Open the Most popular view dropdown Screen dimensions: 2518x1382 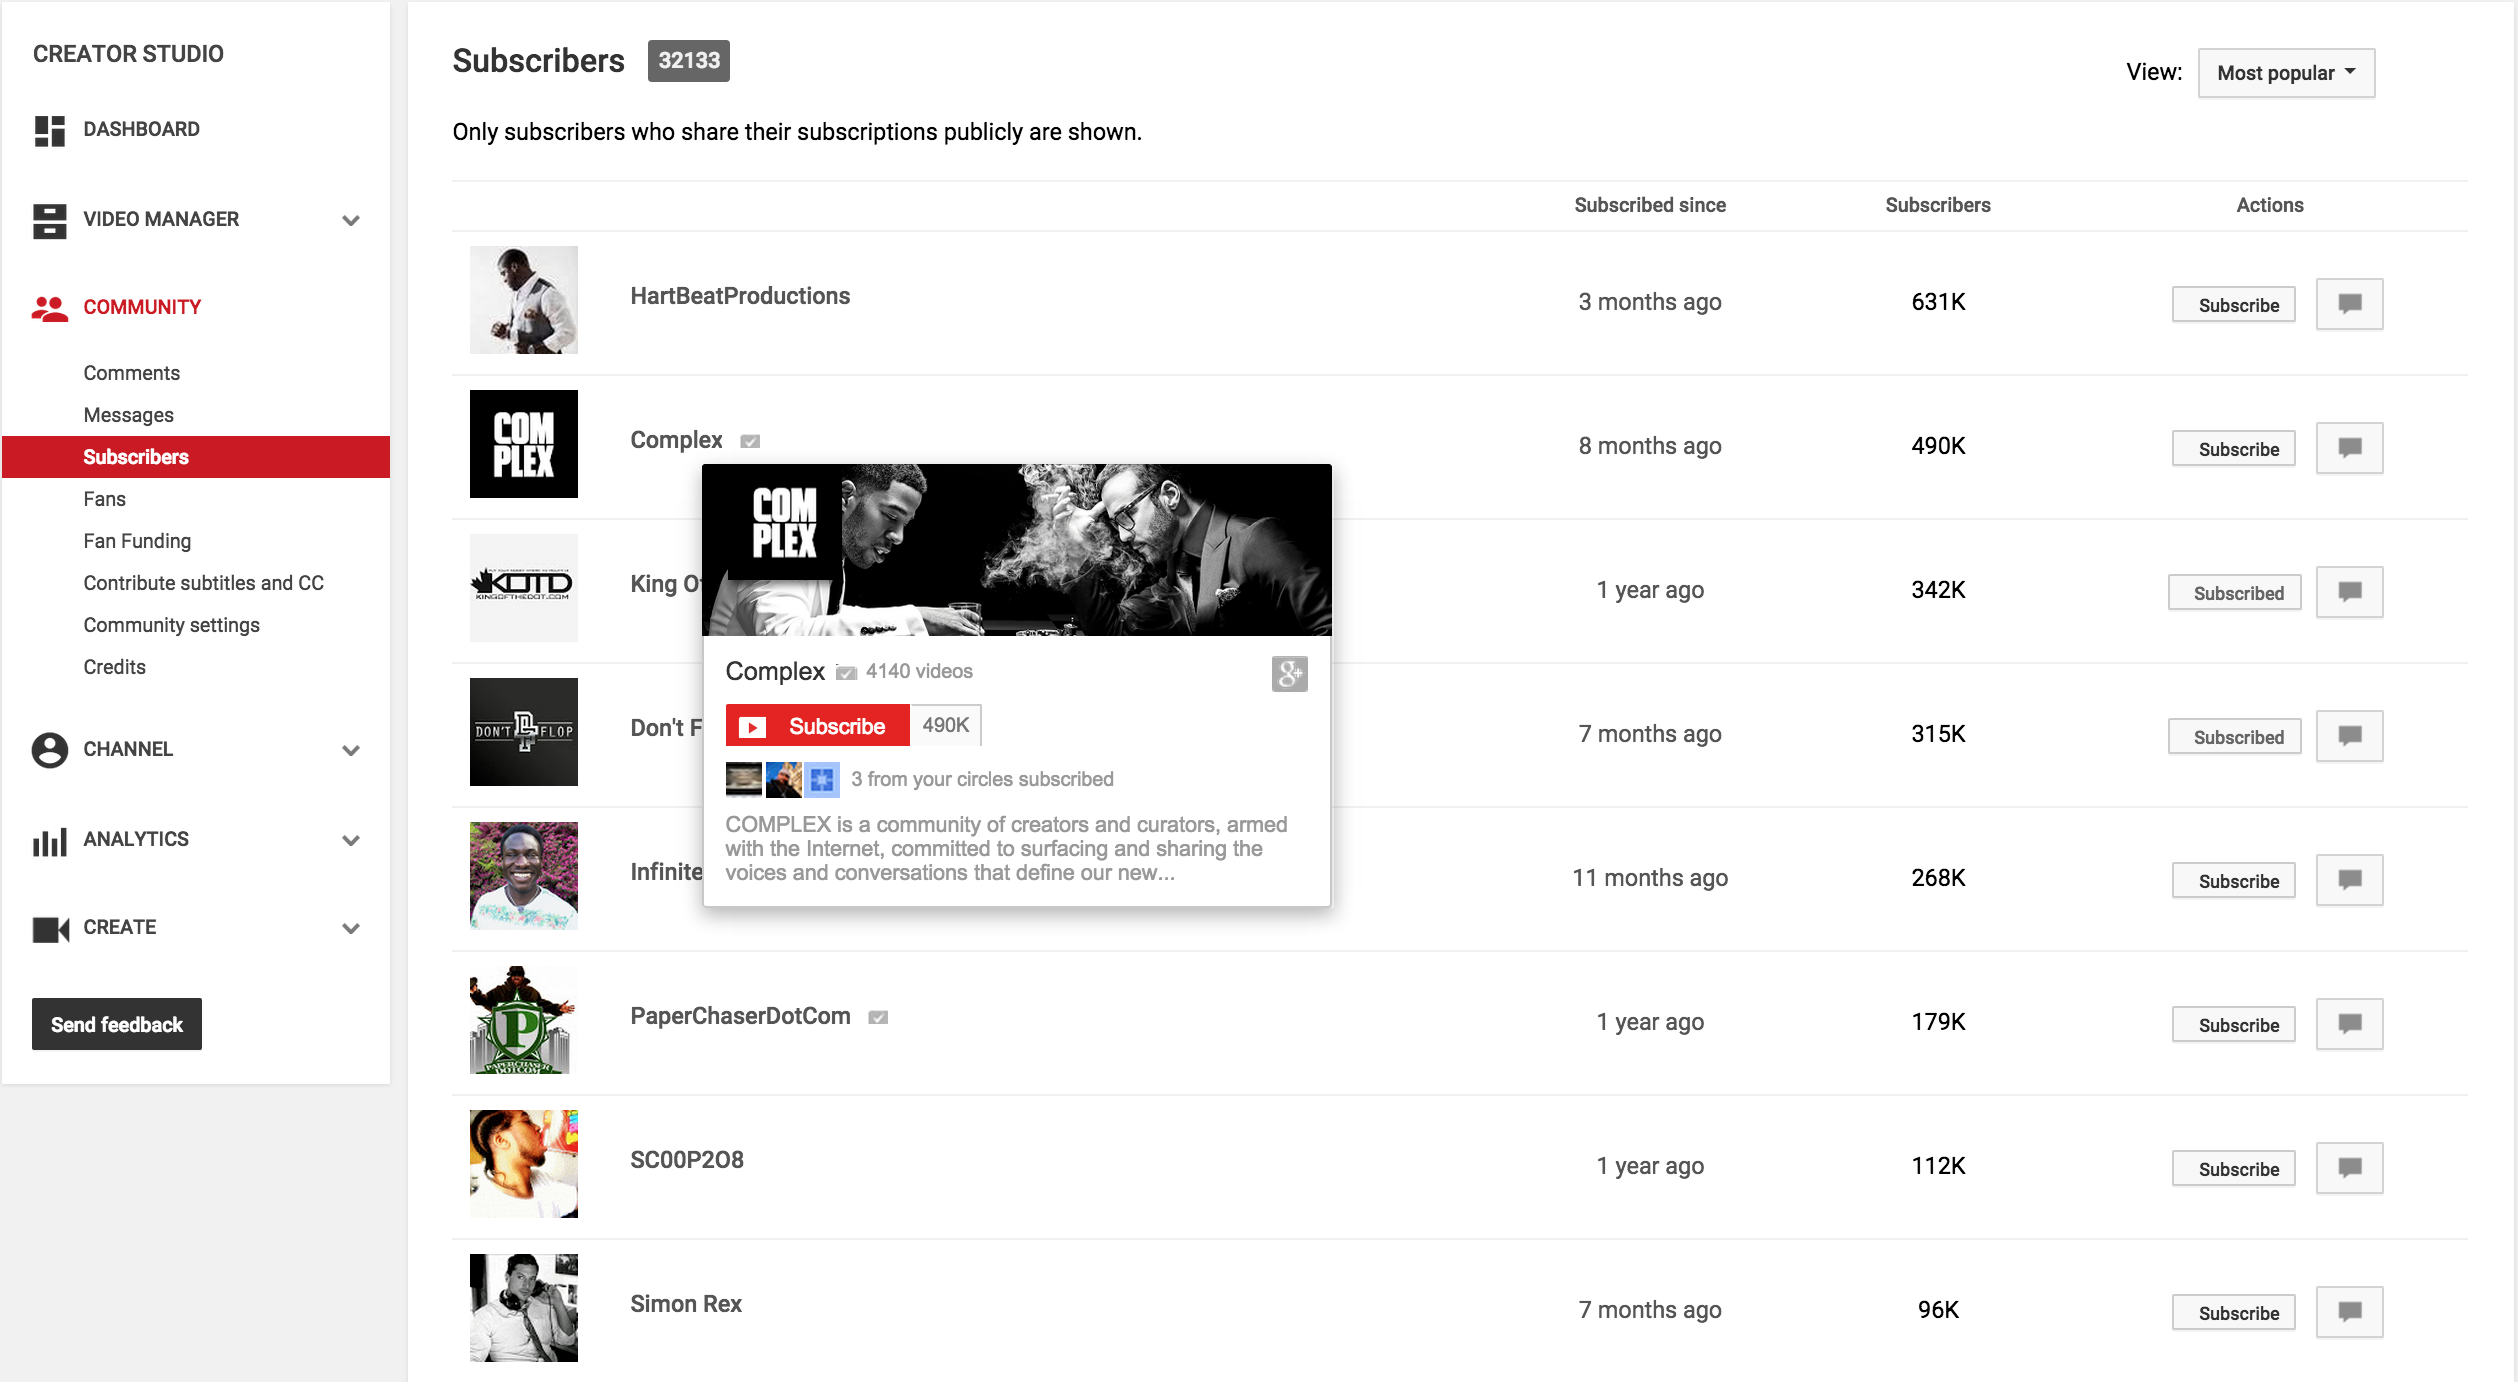2286,73
